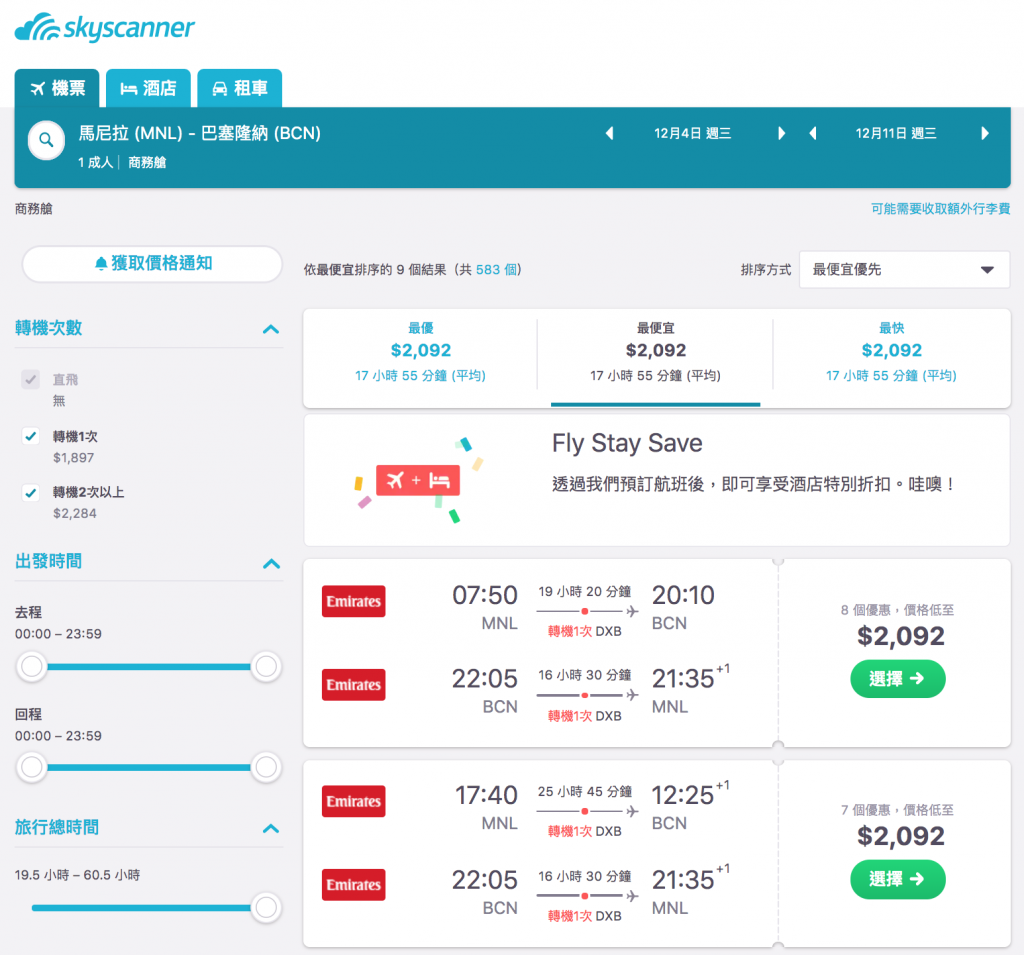This screenshot has width=1024, height=955.
Task: Click the 獲取價格通知 price alert button
Action: 152,264
